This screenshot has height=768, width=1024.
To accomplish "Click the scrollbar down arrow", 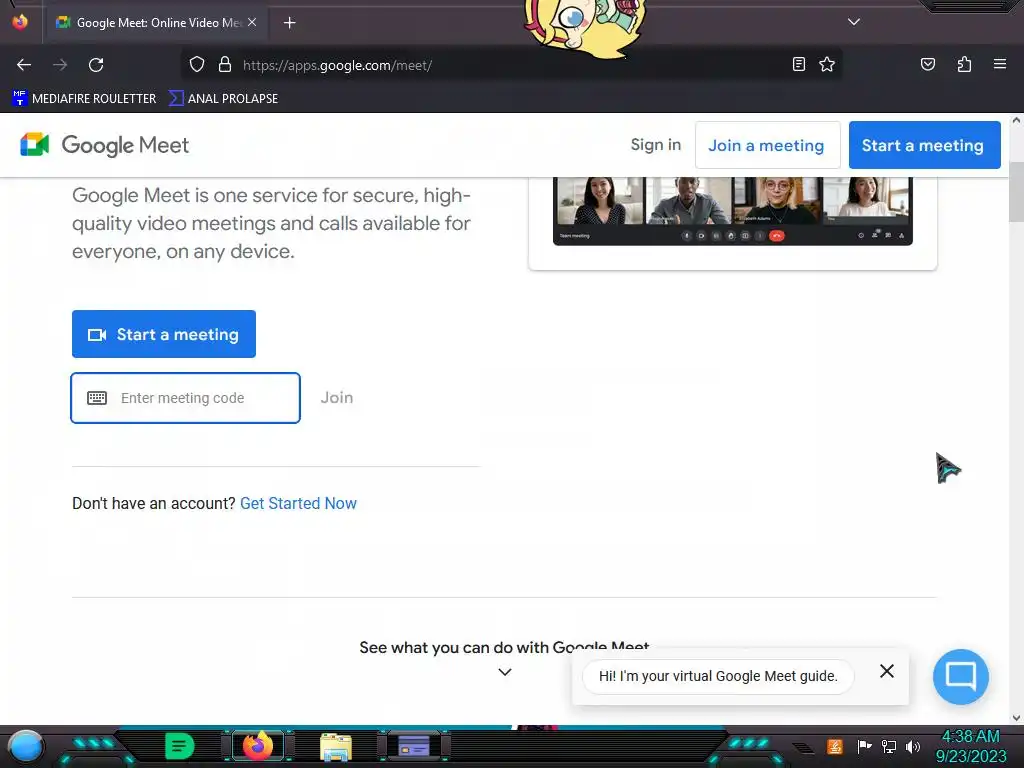I will [1016, 718].
